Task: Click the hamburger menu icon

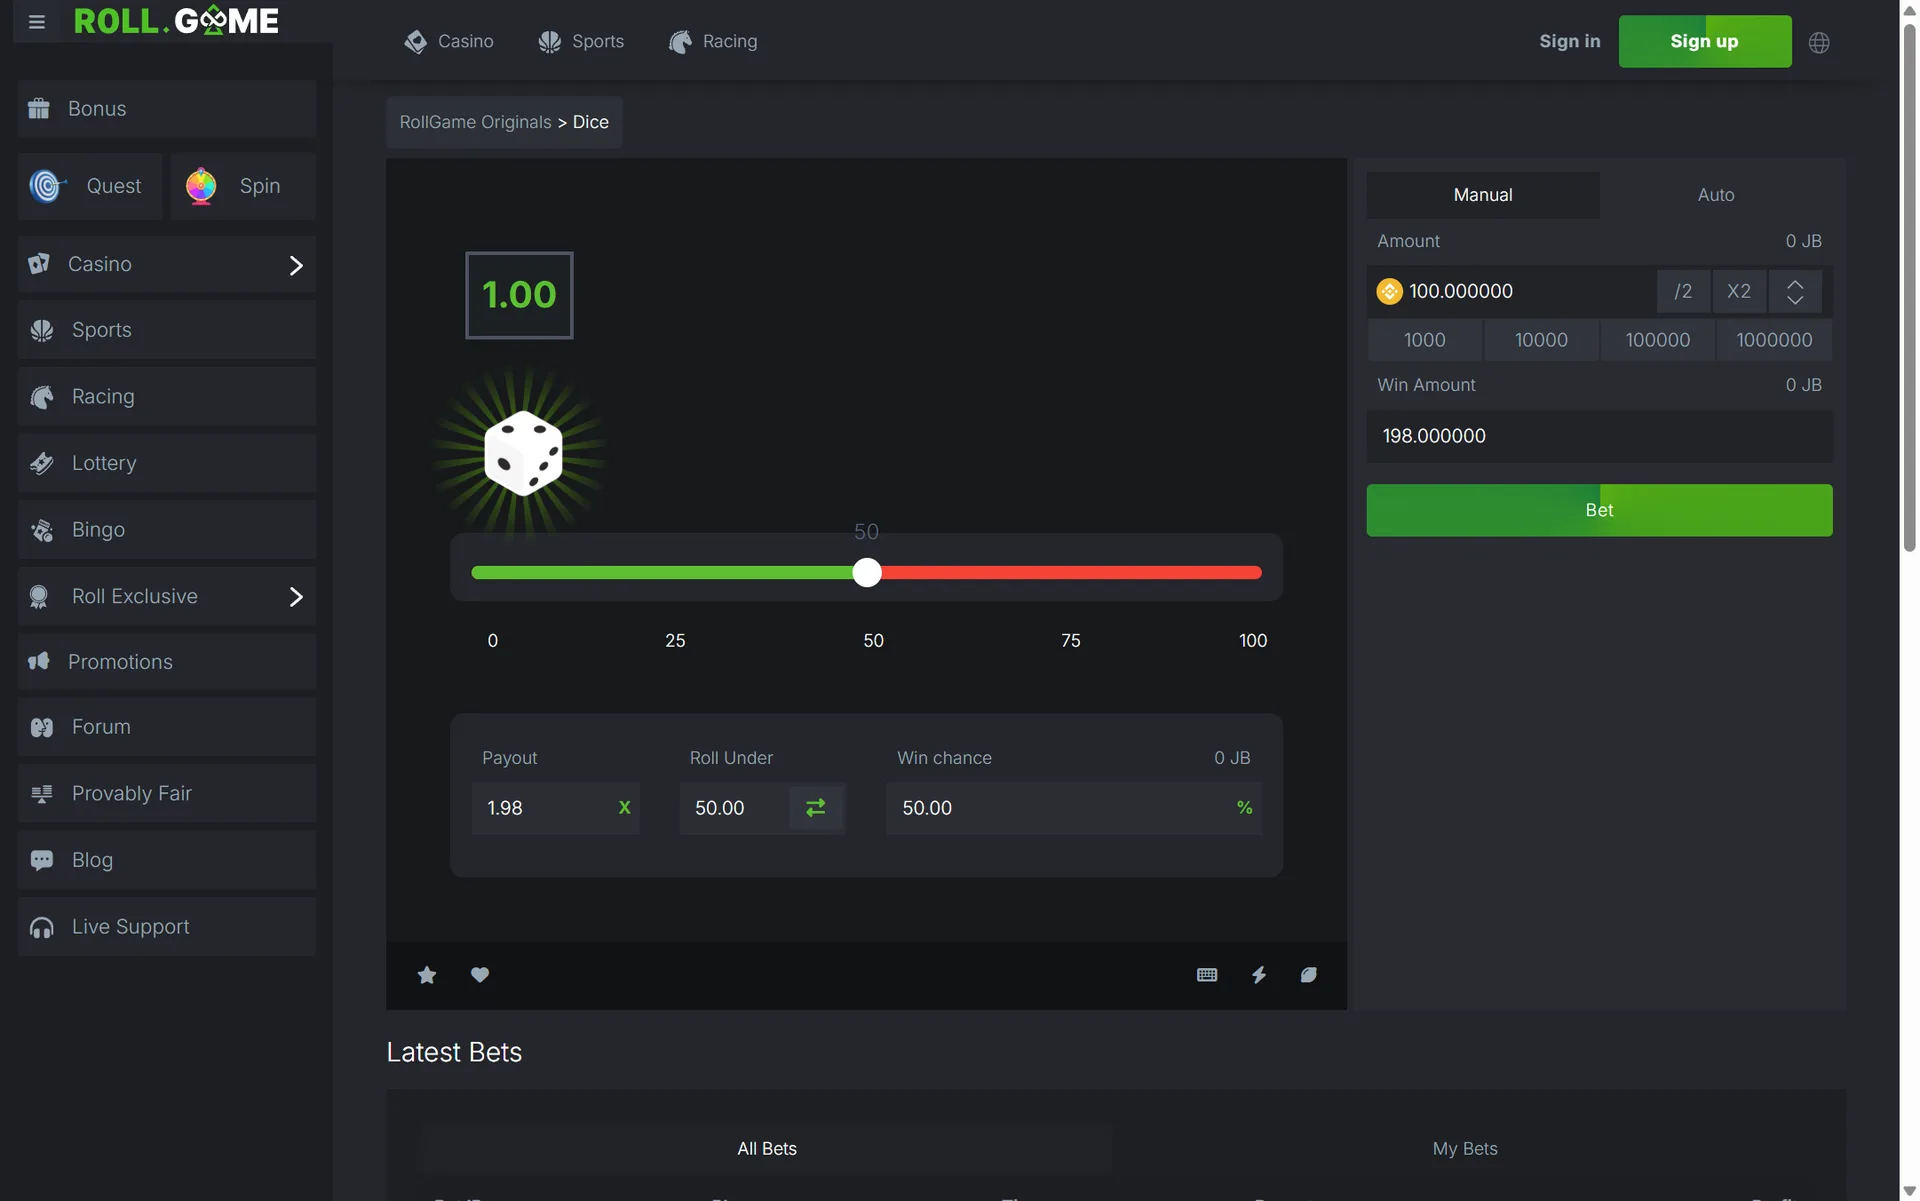Action: point(37,22)
